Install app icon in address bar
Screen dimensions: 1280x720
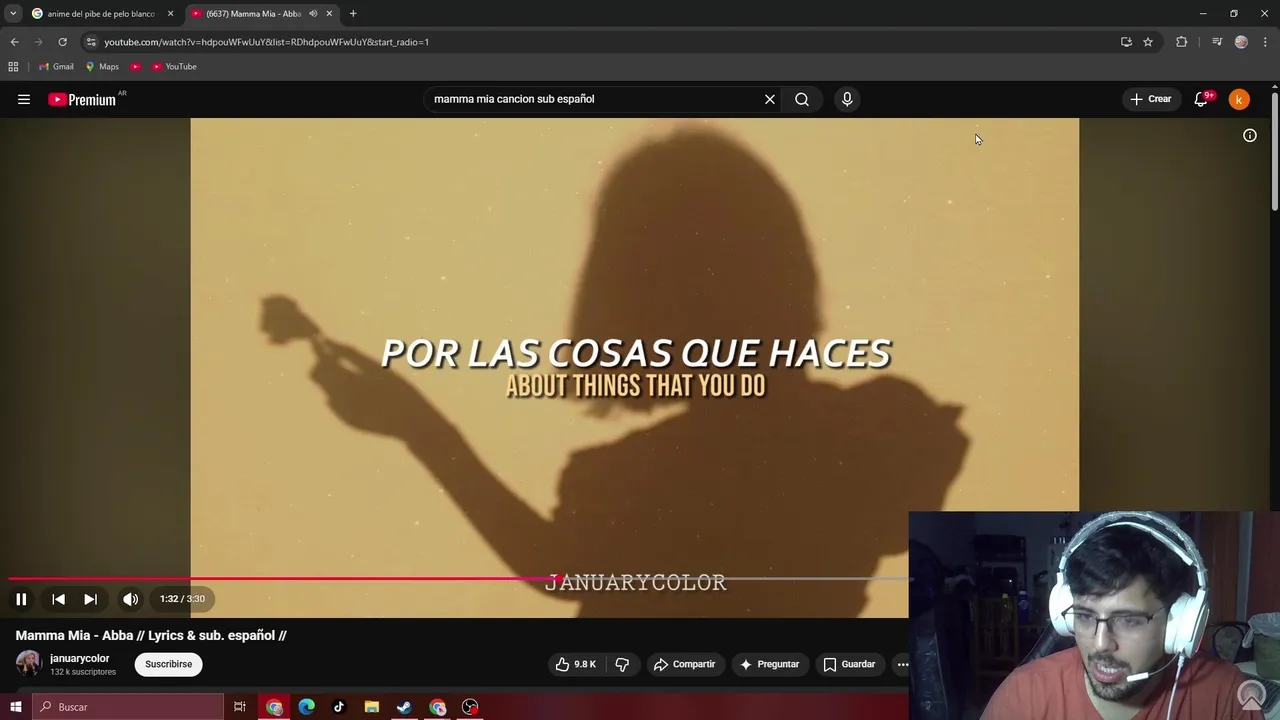click(1126, 42)
